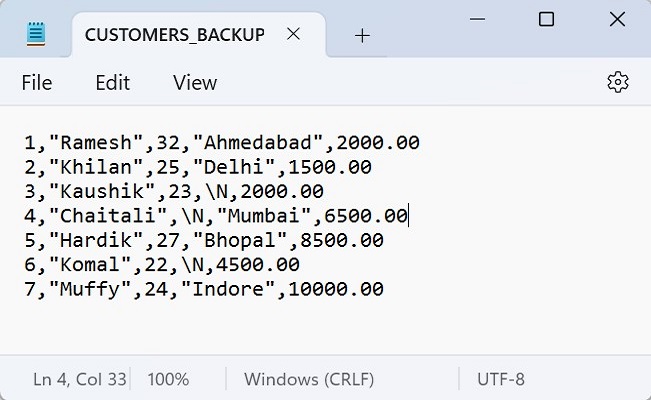This screenshot has width=651, height=400.
Task: Open the Settings gear icon
Action: pyautogui.click(x=617, y=82)
